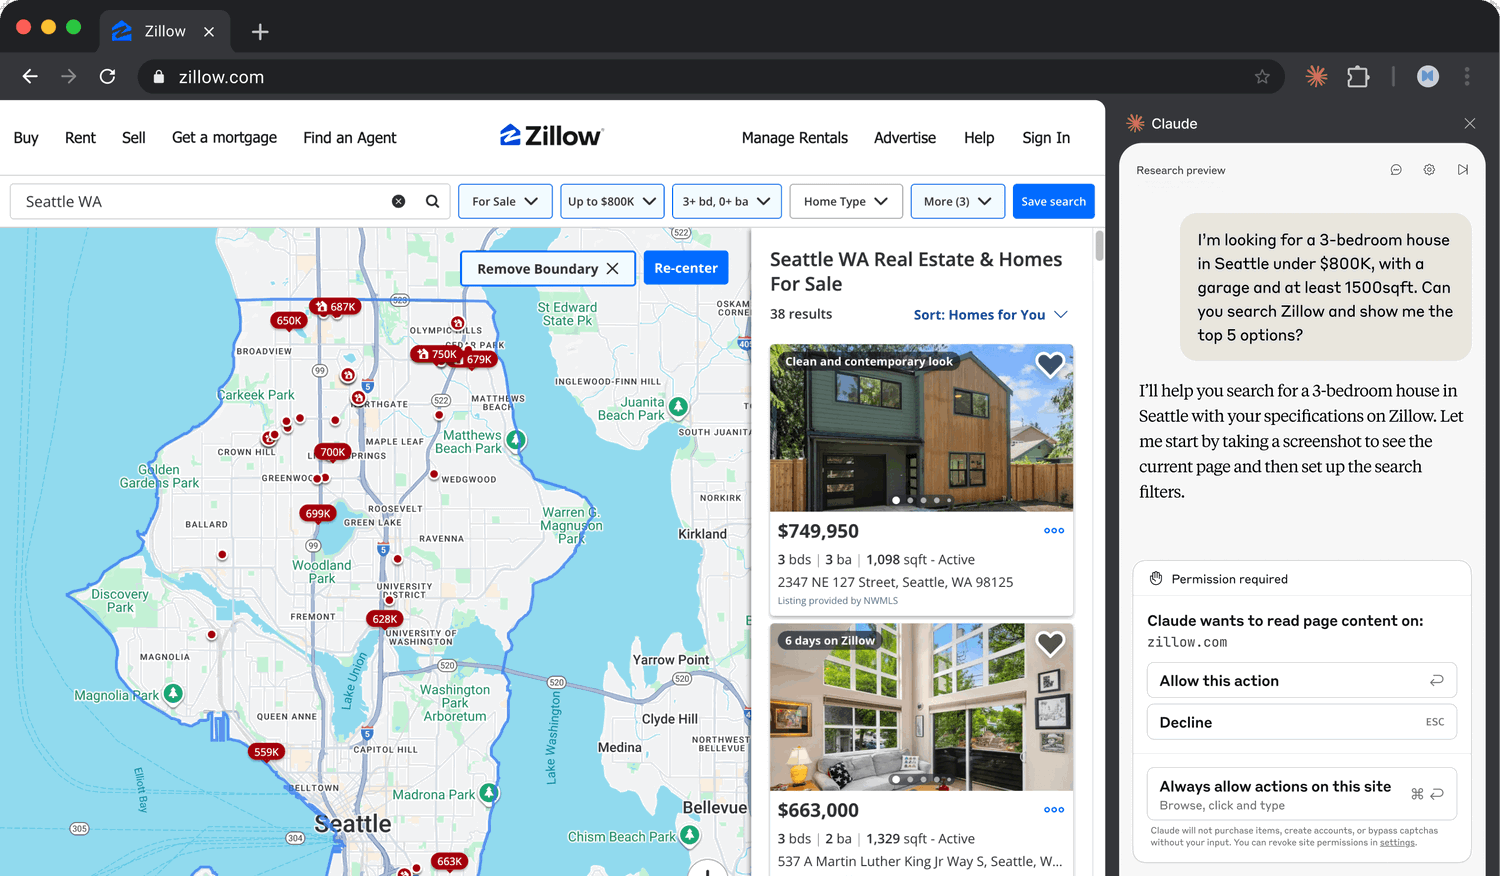Click the search magnifier icon

tap(432, 201)
